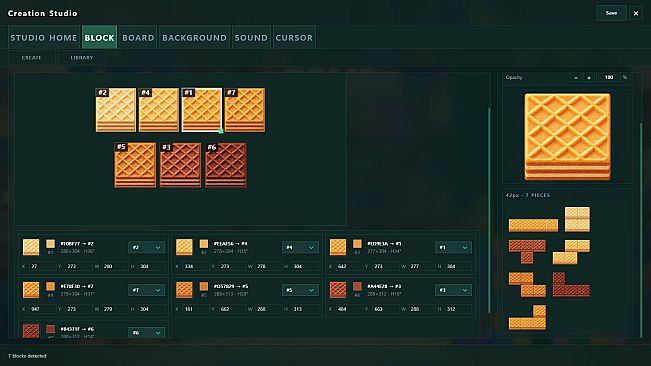Open the #5 piece assignment dropdown

click(x=300, y=290)
